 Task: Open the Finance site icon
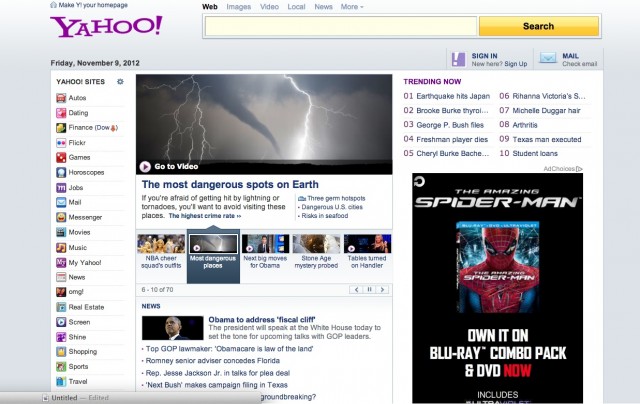[x=61, y=128]
